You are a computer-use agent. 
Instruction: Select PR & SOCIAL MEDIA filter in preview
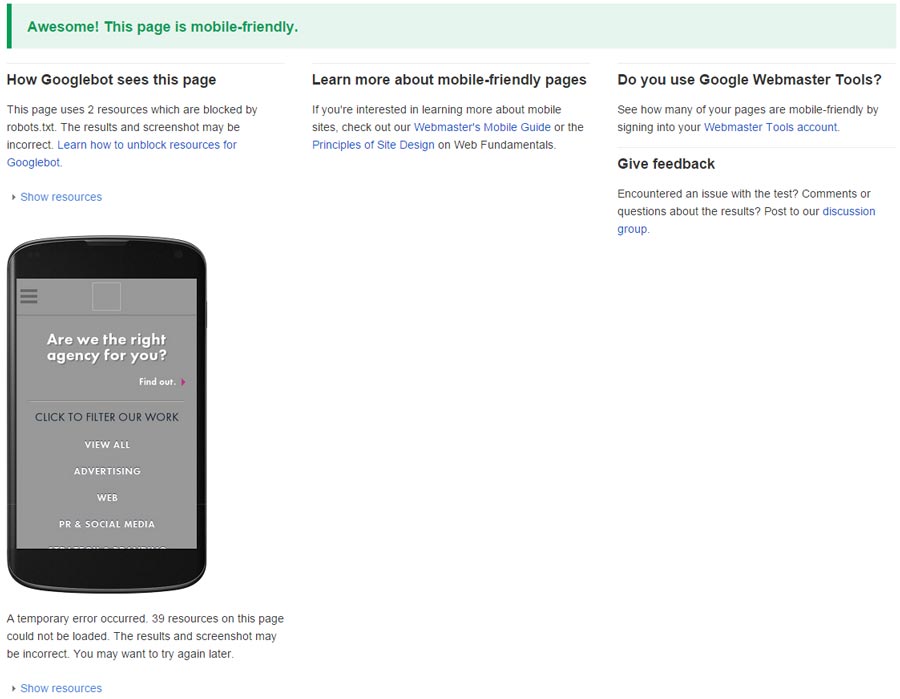107,524
